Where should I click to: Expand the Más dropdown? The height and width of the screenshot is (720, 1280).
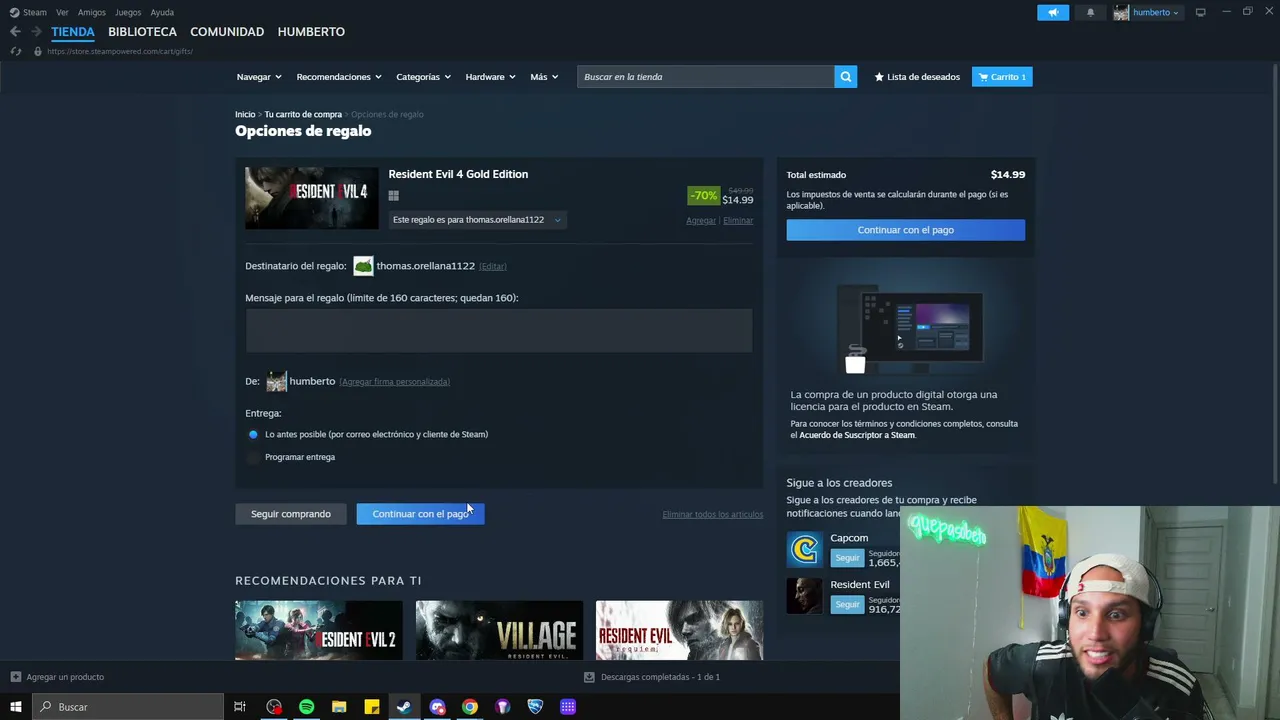tap(544, 77)
